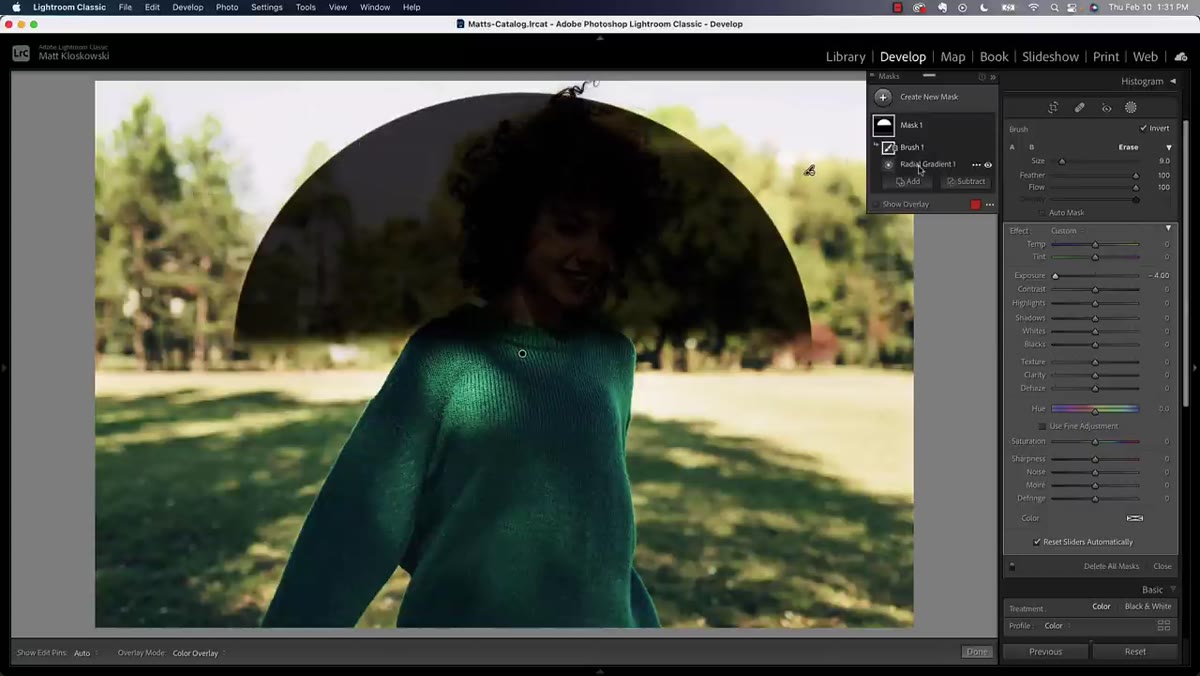Image resolution: width=1200 pixels, height=676 pixels.
Task: Expand the top panel arrow
Action: (x=600, y=38)
